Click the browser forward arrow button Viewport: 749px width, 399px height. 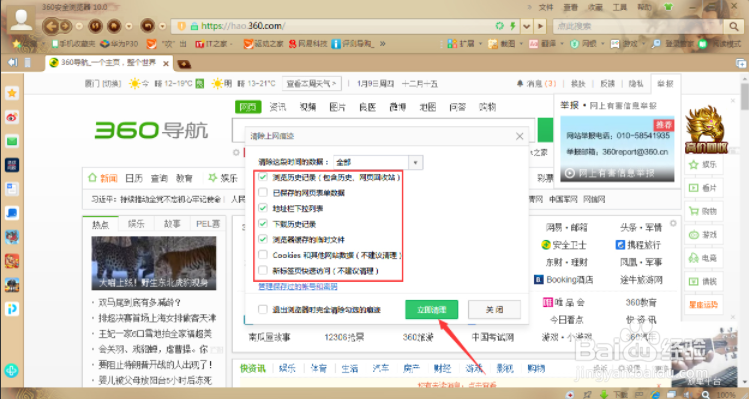coord(65,26)
